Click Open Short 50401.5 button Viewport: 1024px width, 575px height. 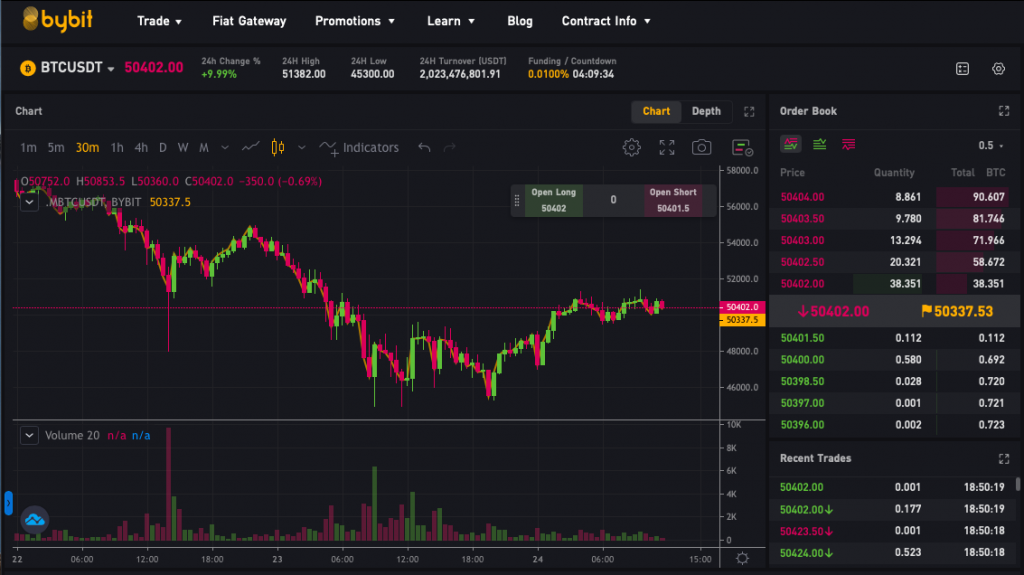pyautogui.click(x=673, y=201)
